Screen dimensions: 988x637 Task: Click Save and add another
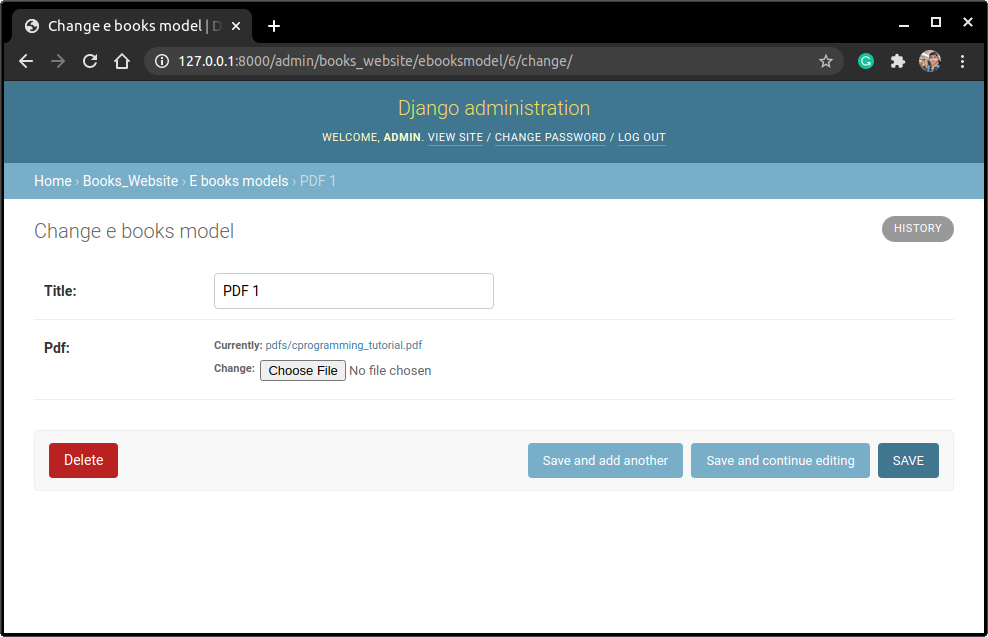tap(605, 460)
